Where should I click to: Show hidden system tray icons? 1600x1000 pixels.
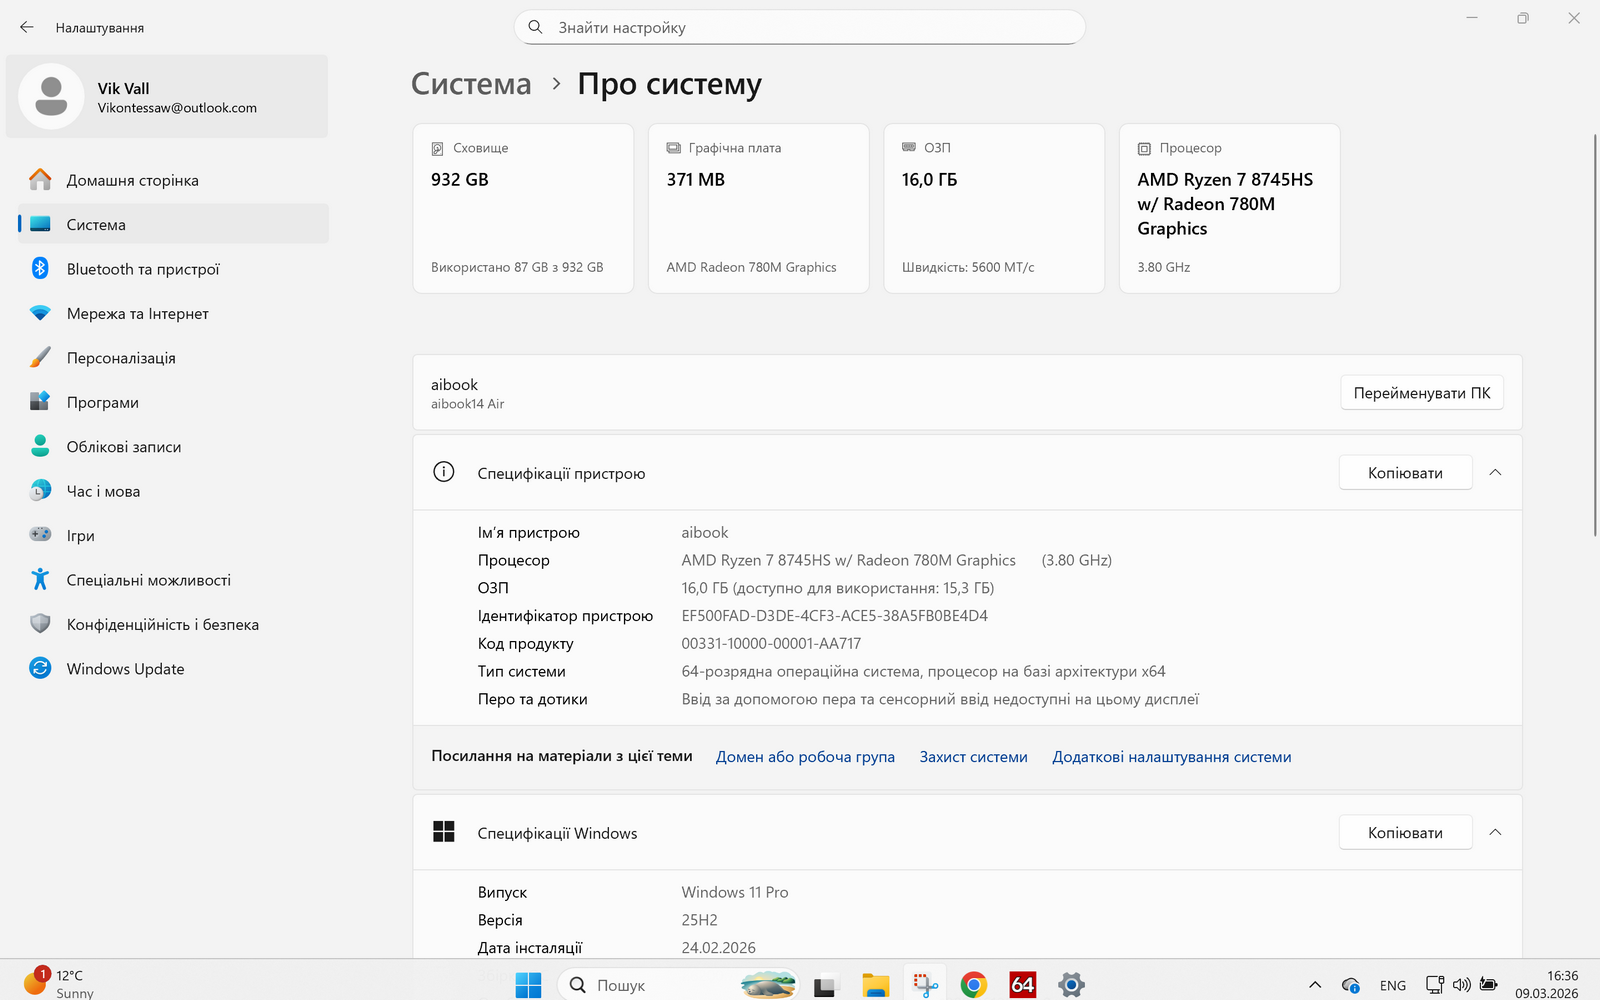[x=1315, y=985]
